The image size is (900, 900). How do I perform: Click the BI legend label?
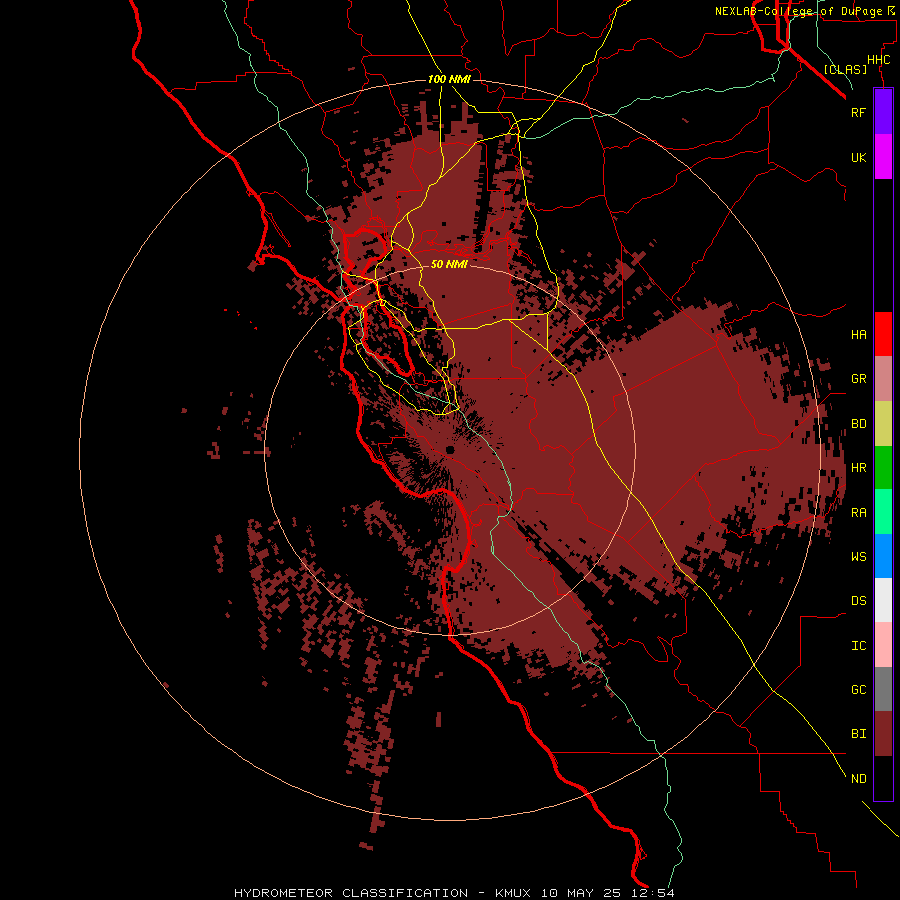[858, 734]
